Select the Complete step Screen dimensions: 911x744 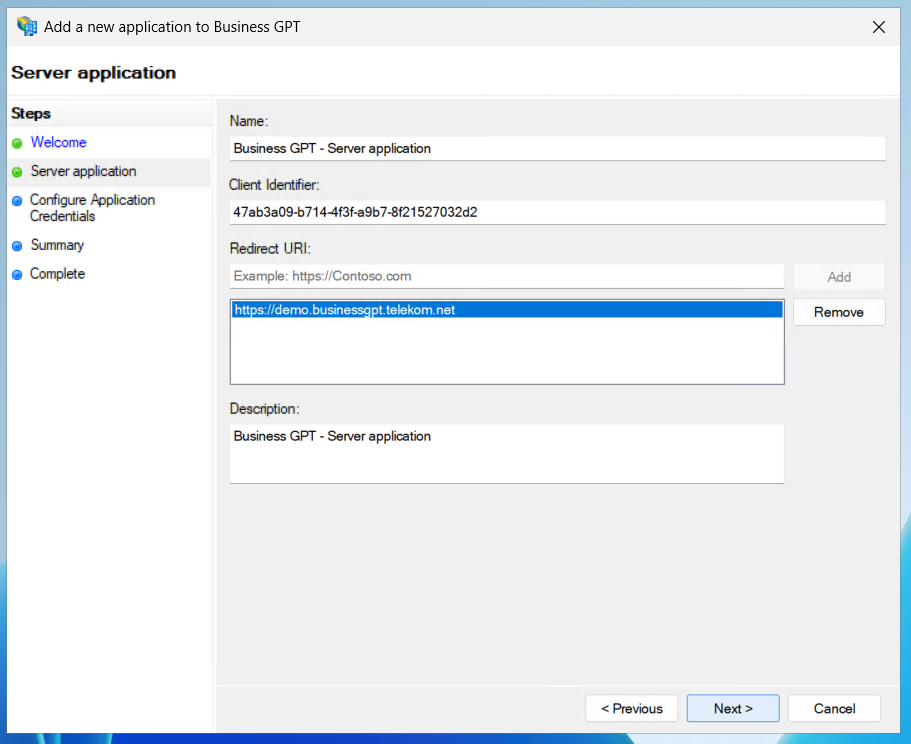tap(58, 274)
